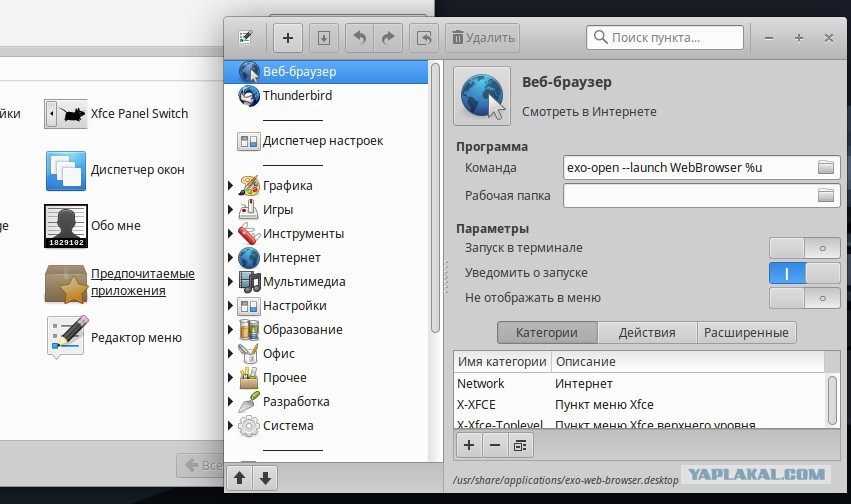Open the menu editor application menu icon

[x=245, y=37]
